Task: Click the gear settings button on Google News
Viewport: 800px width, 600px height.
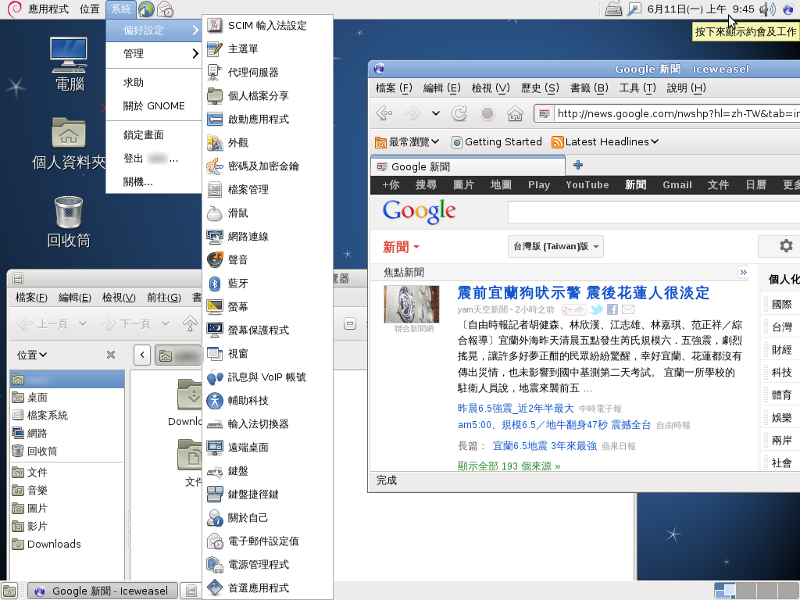Action: click(786, 246)
